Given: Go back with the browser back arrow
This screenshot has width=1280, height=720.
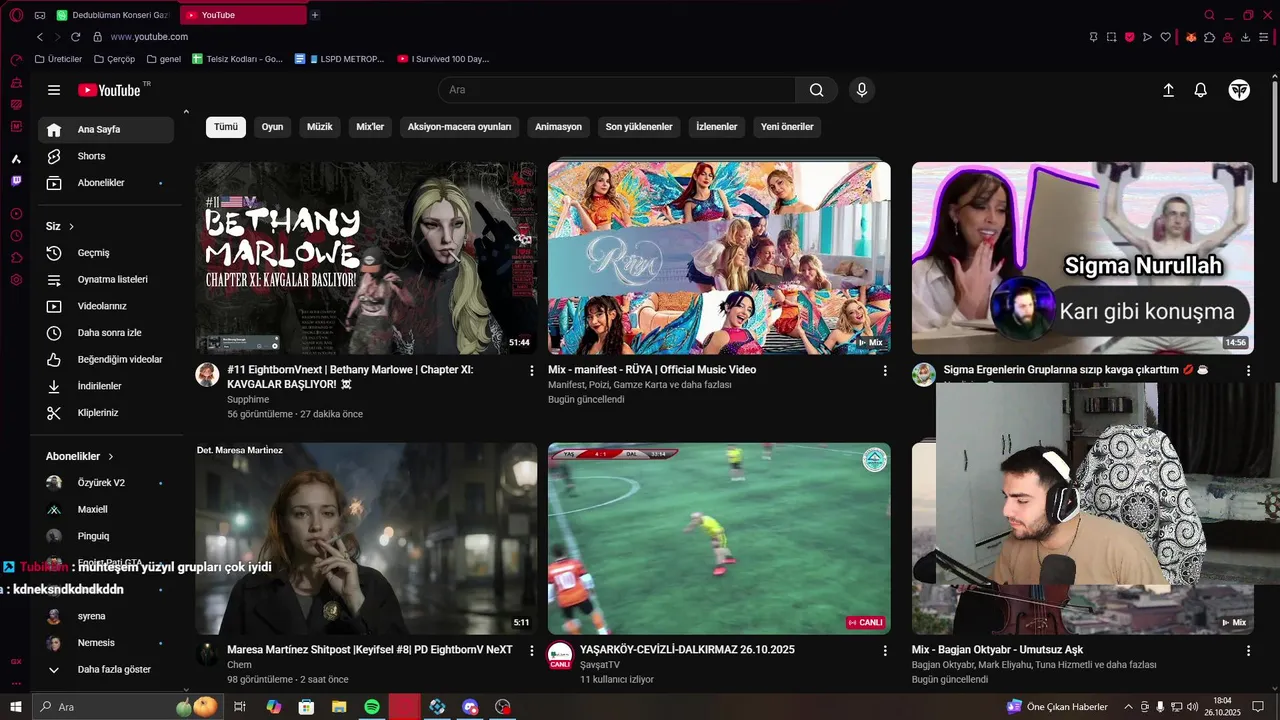Looking at the screenshot, I should 40,37.
